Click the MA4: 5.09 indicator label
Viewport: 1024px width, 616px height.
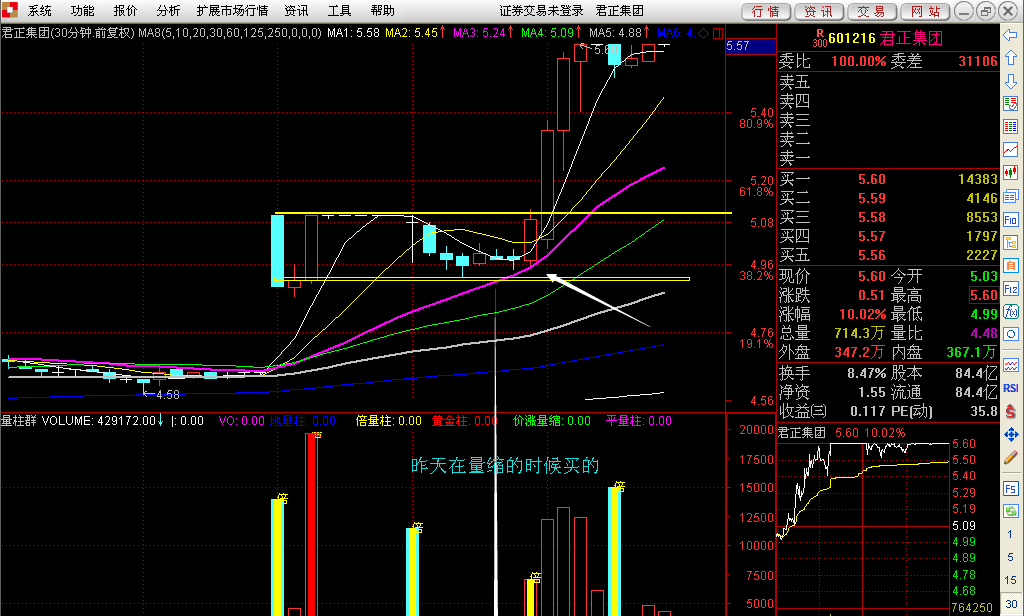point(551,33)
